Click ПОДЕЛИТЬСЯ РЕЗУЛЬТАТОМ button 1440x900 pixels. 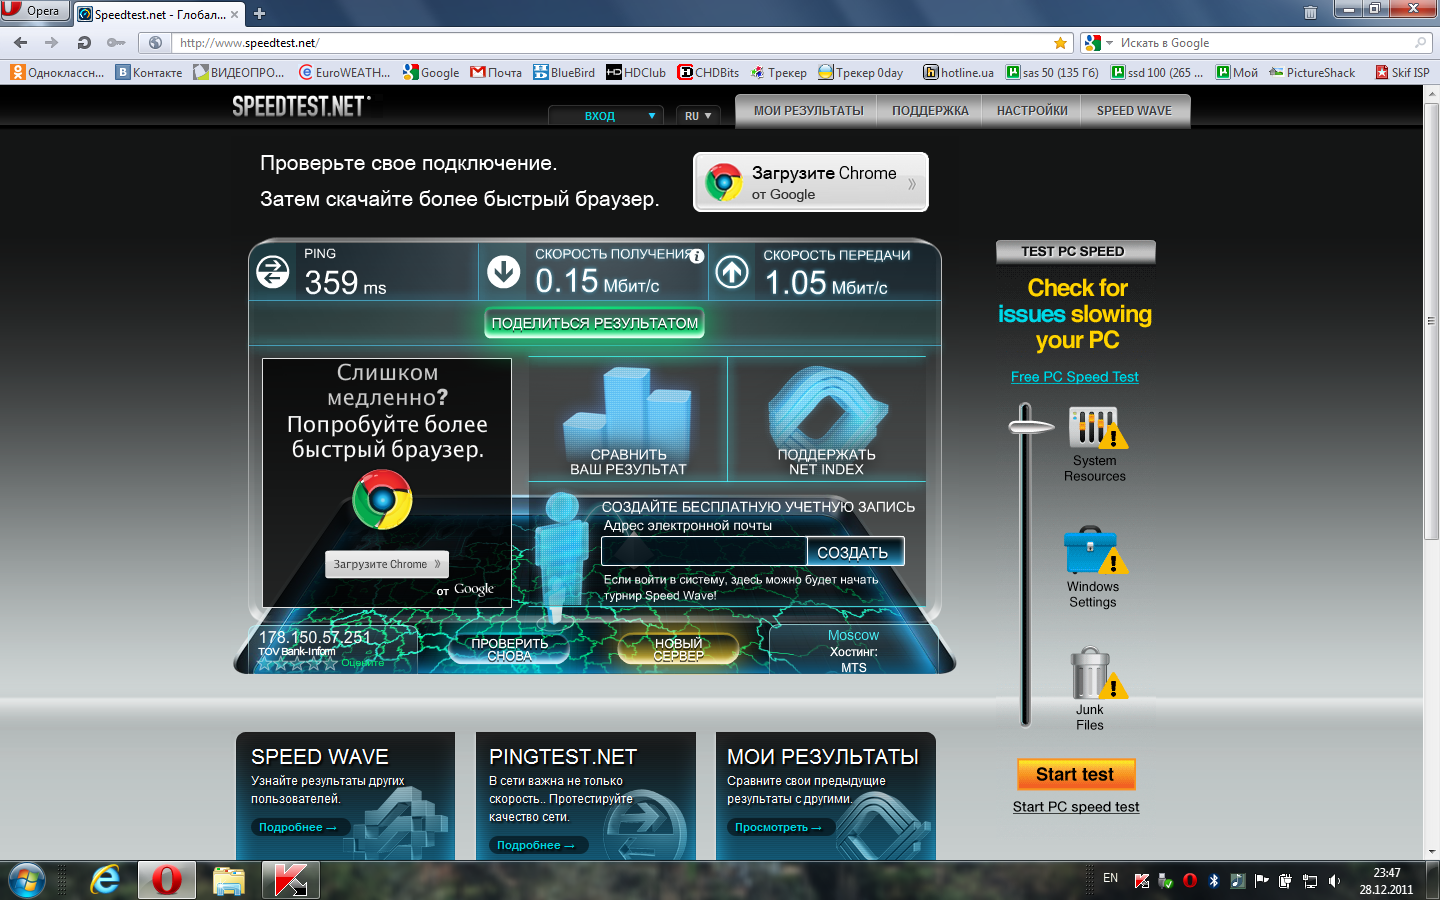click(595, 323)
